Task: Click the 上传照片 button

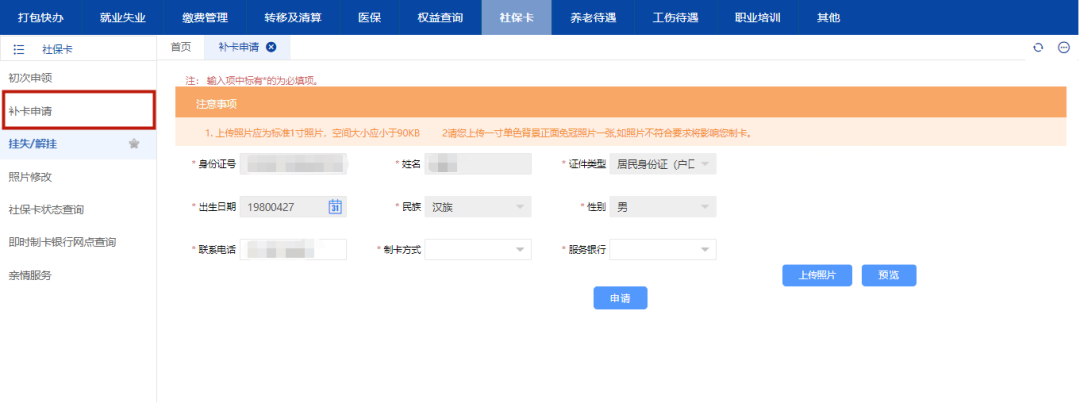Action: [x=817, y=275]
